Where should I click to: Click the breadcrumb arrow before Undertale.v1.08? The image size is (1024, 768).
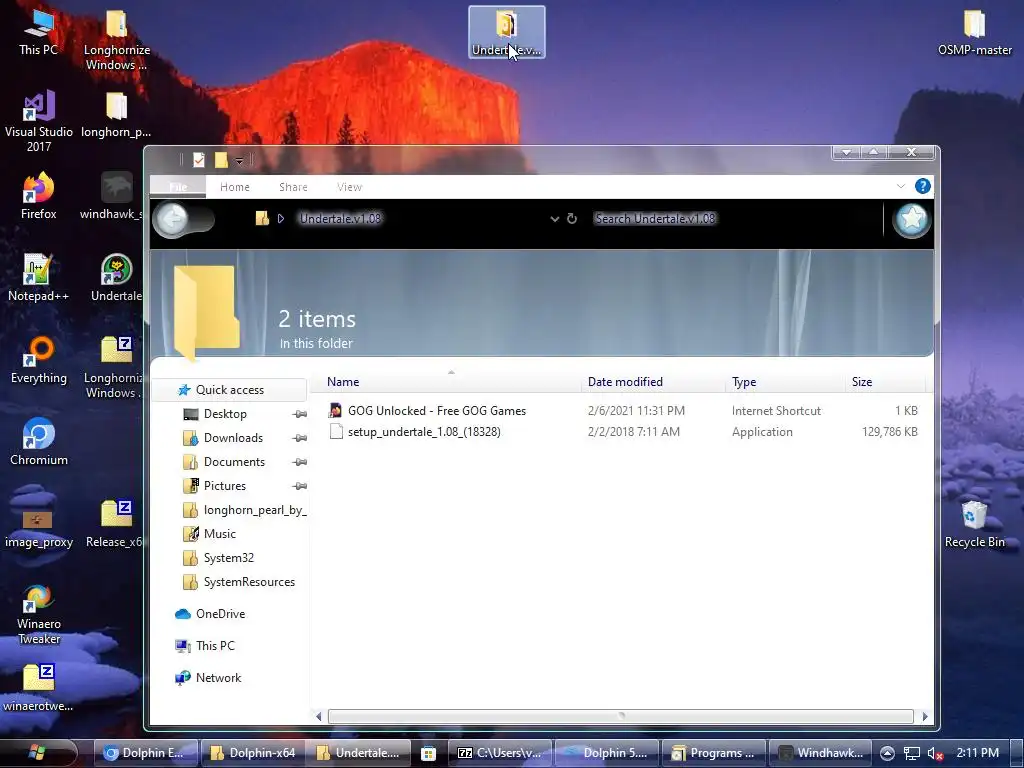(x=281, y=219)
